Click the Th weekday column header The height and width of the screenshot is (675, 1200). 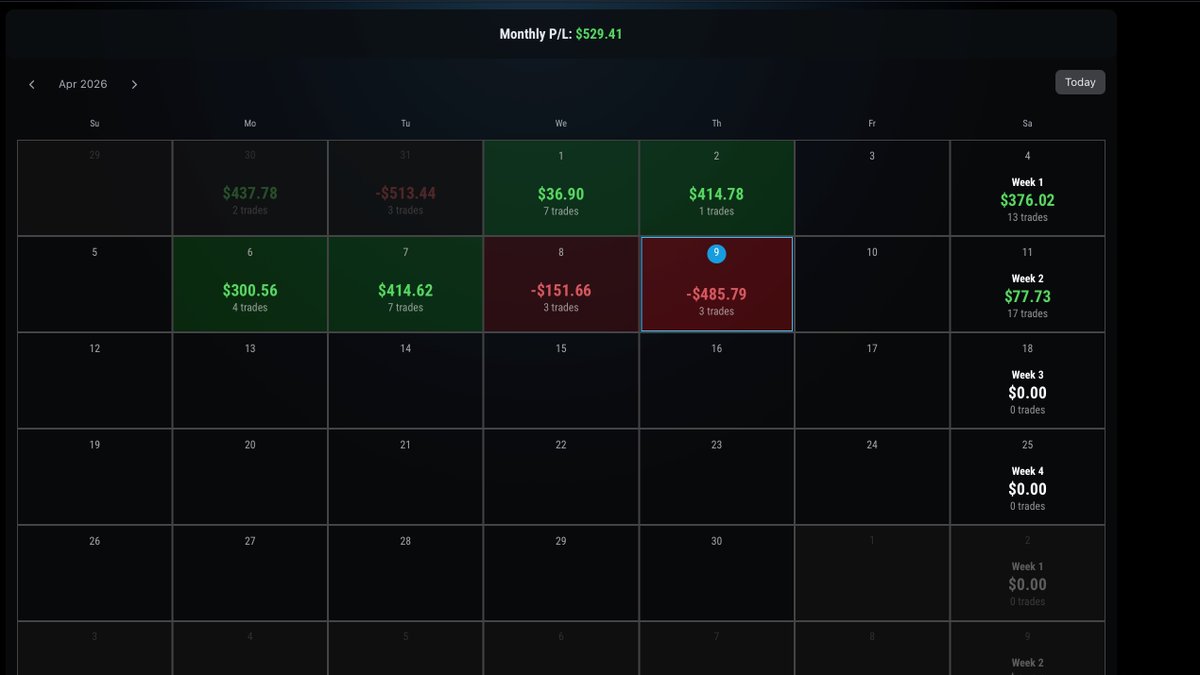click(x=717, y=124)
